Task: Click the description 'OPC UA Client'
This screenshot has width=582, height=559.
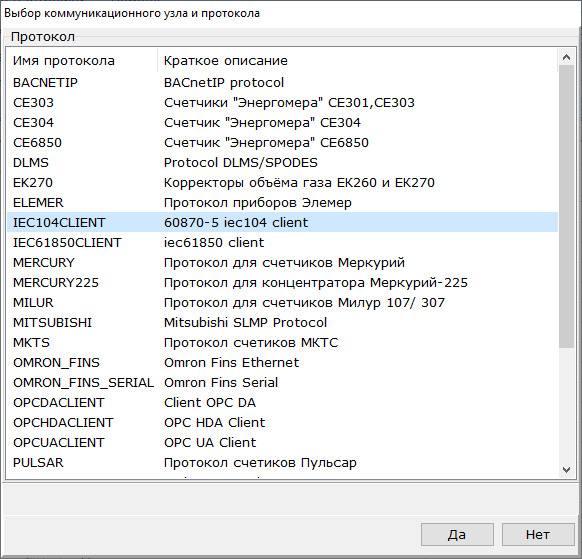Action: point(210,443)
